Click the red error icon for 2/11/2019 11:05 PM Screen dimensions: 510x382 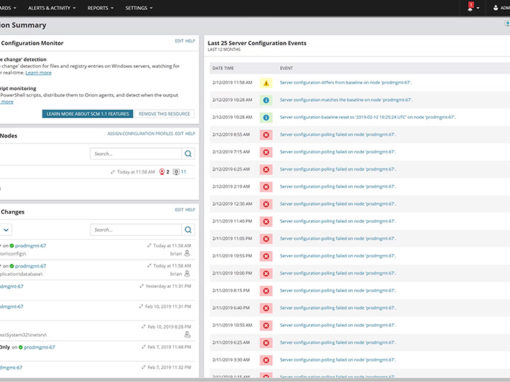pyautogui.click(x=266, y=239)
